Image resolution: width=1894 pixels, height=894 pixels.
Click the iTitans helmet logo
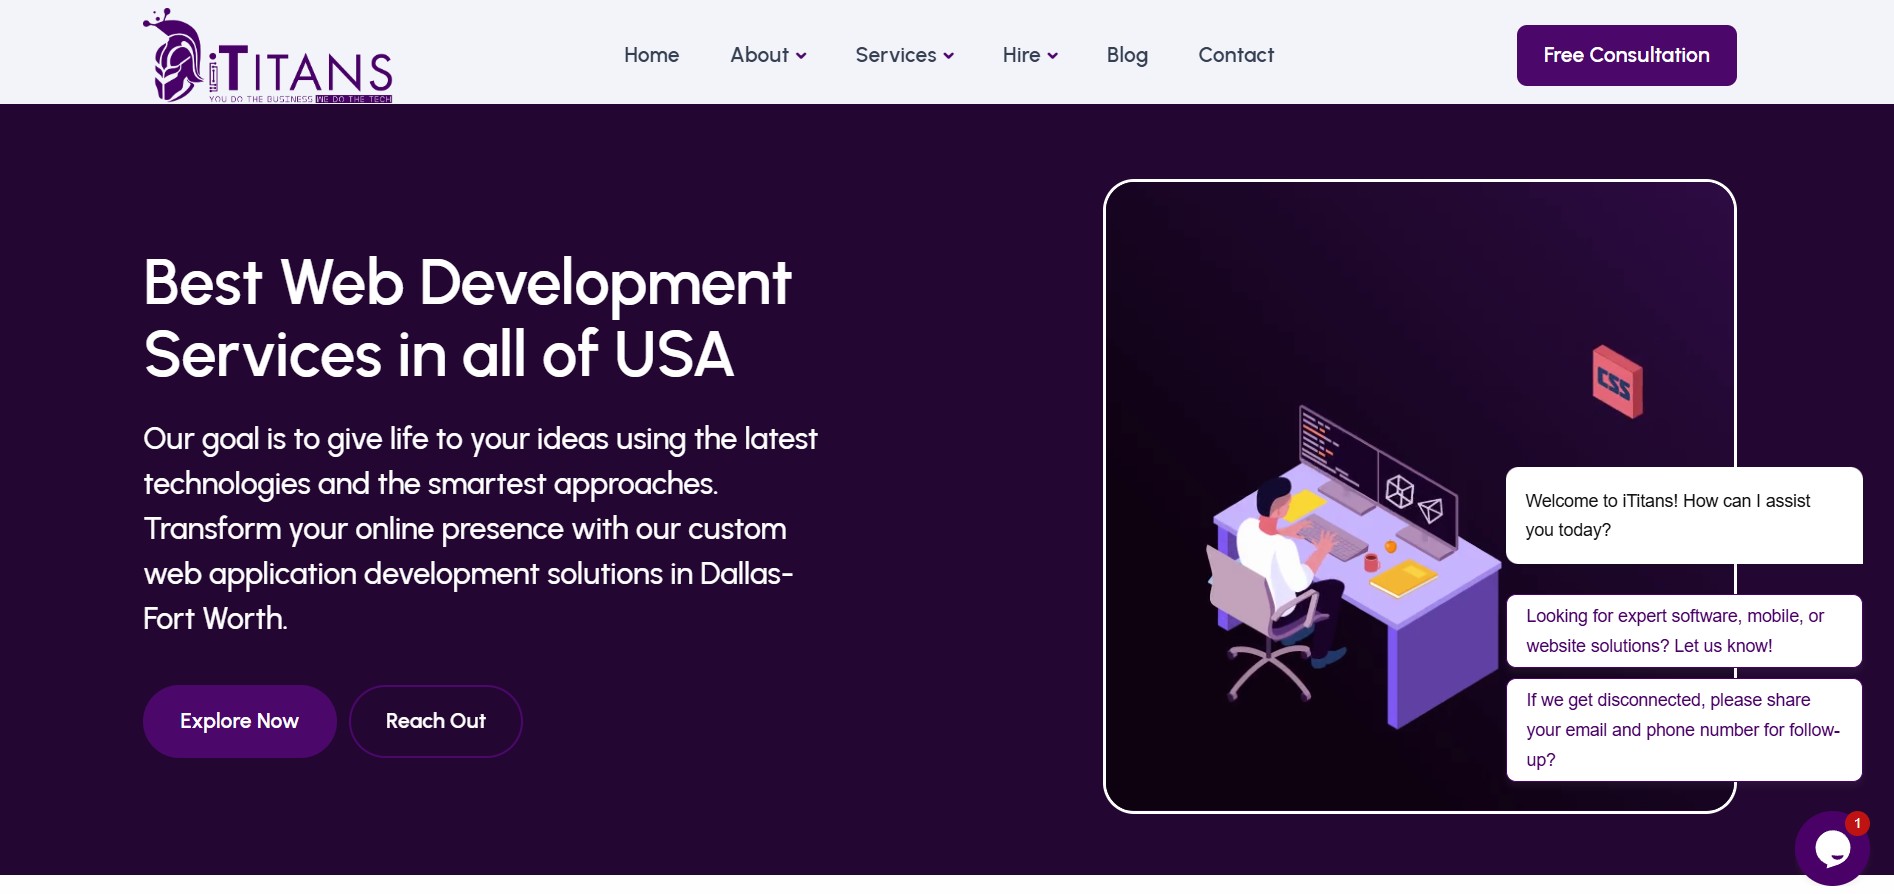[176, 57]
